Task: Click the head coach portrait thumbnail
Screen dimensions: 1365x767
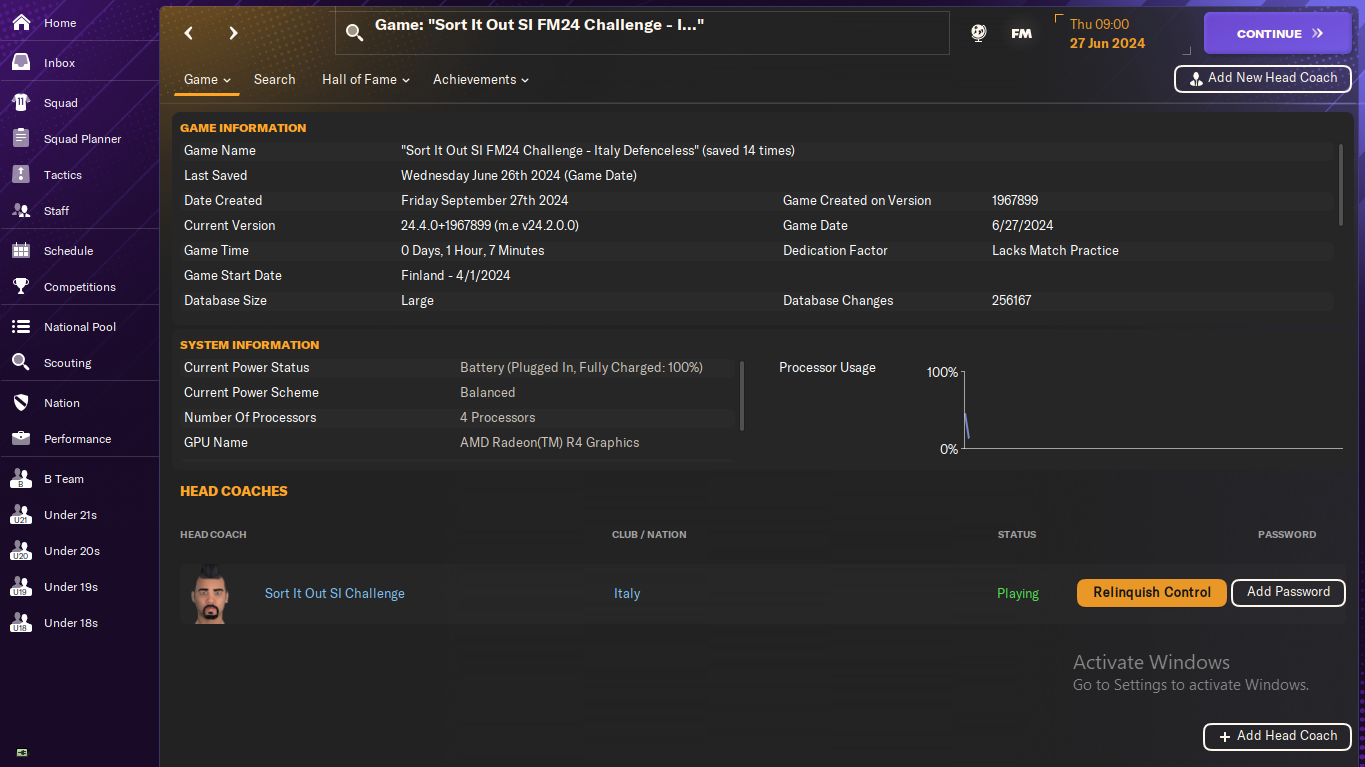Action: tap(211, 594)
